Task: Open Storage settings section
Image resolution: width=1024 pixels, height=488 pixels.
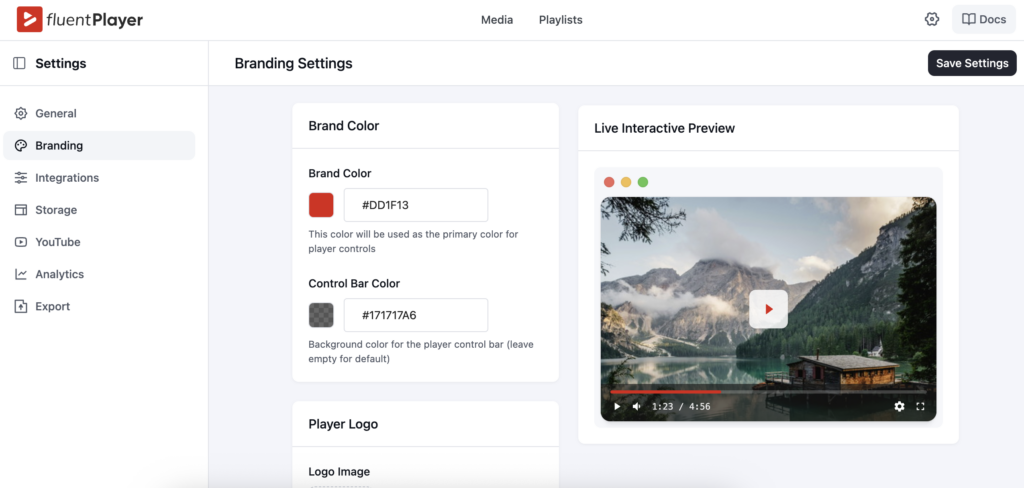Action: coord(99,210)
